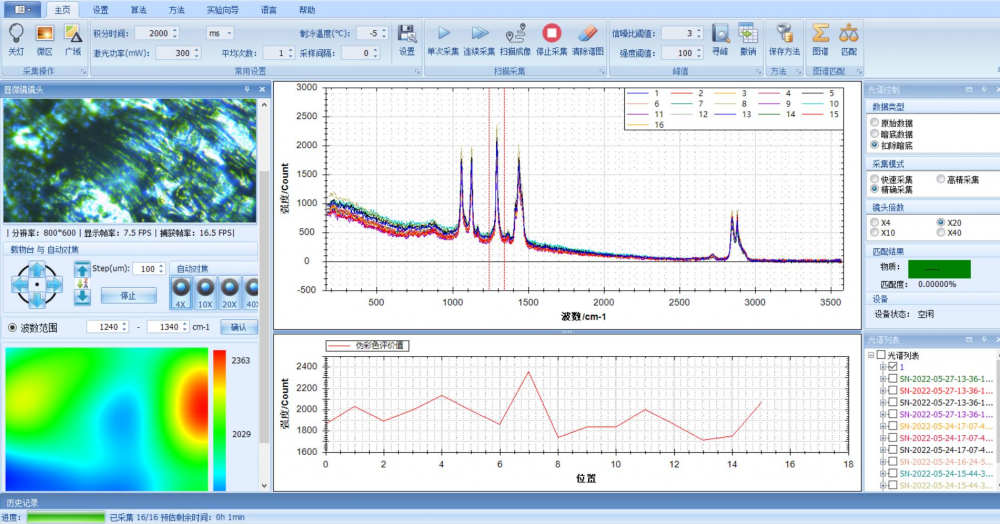Check the 光谱列表 root checkbox

pos(881,355)
